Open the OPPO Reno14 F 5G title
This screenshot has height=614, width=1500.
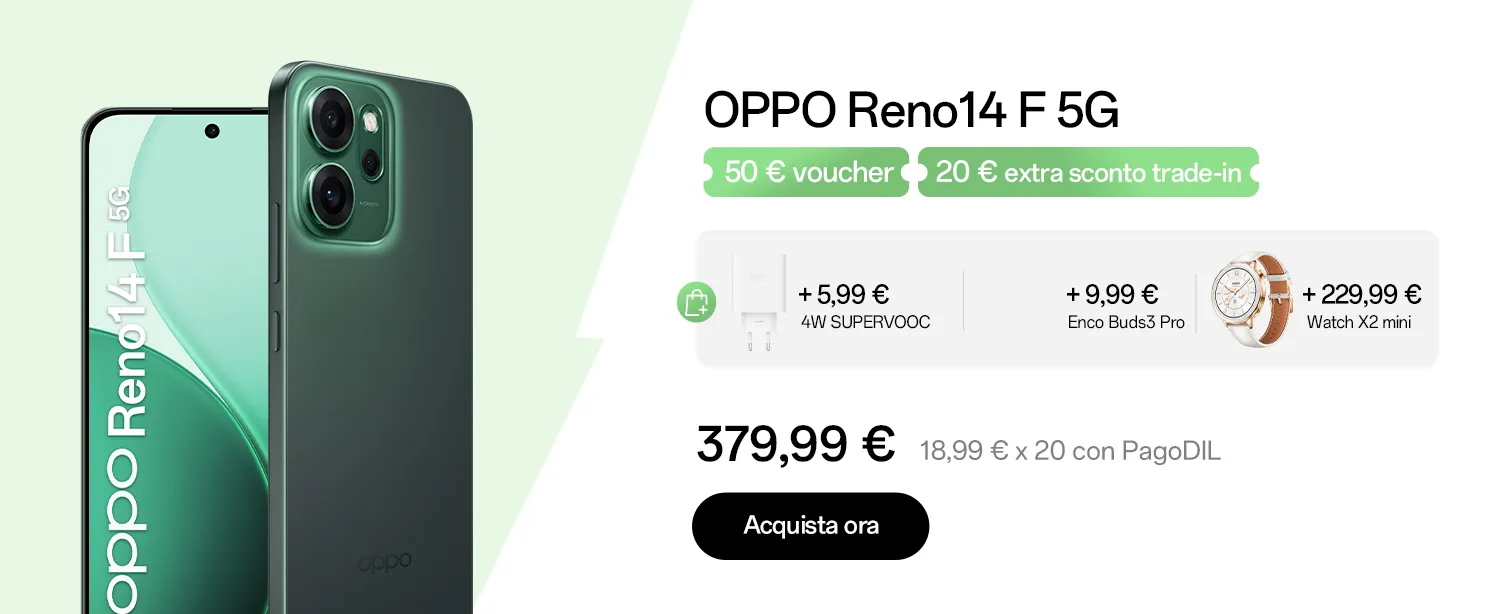[911, 111]
